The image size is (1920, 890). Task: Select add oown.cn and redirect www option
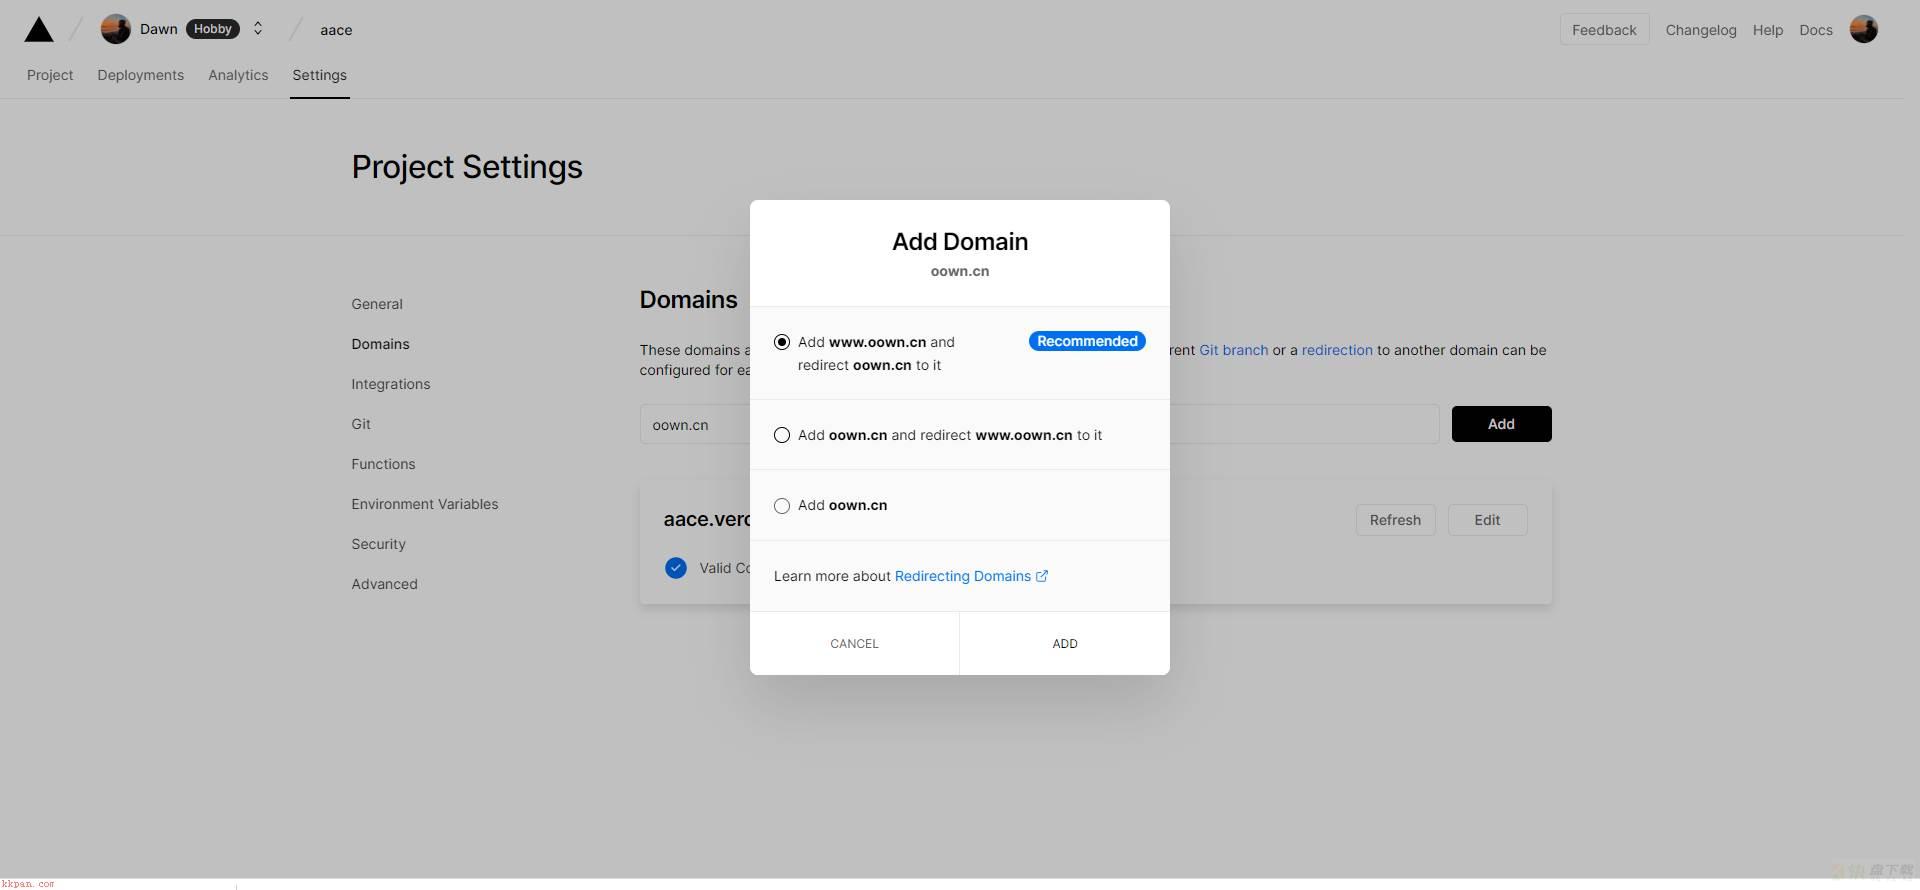[782, 435]
